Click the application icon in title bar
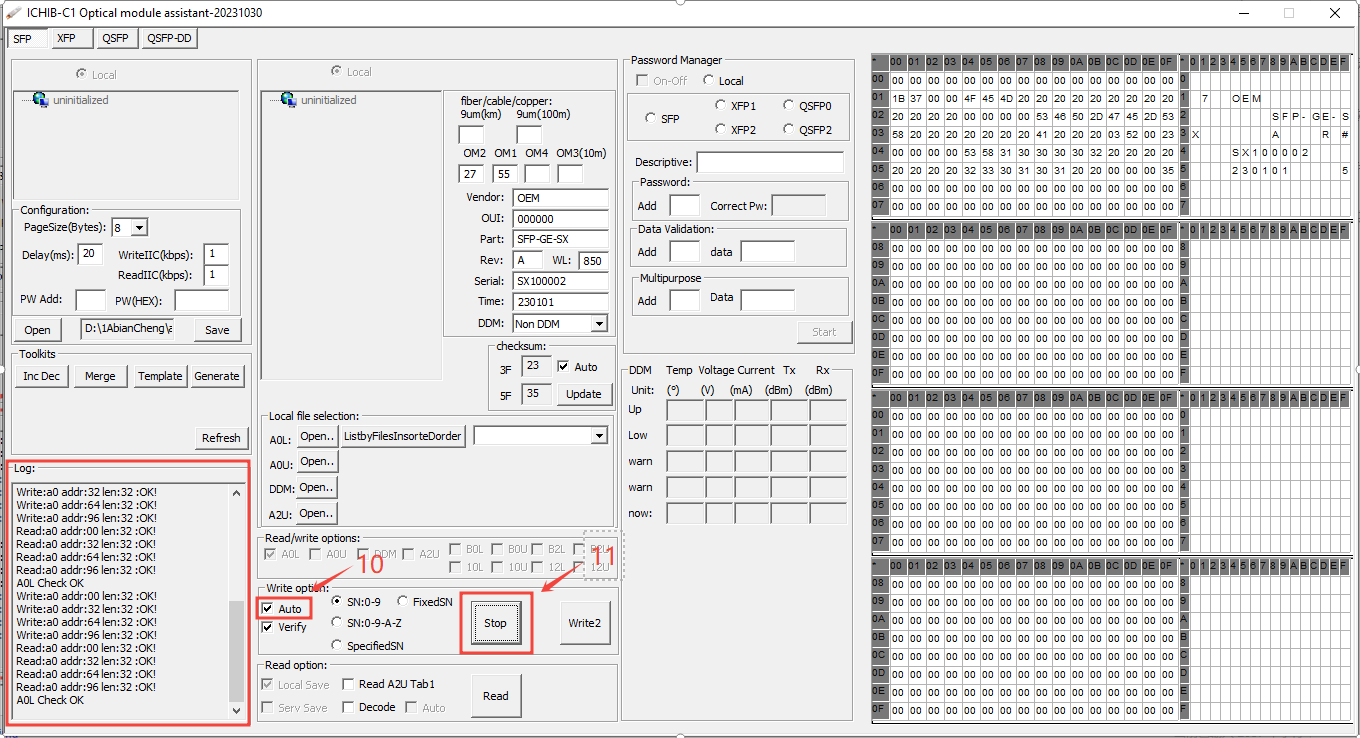The height and width of the screenshot is (738, 1360). (x=14, y=12)
